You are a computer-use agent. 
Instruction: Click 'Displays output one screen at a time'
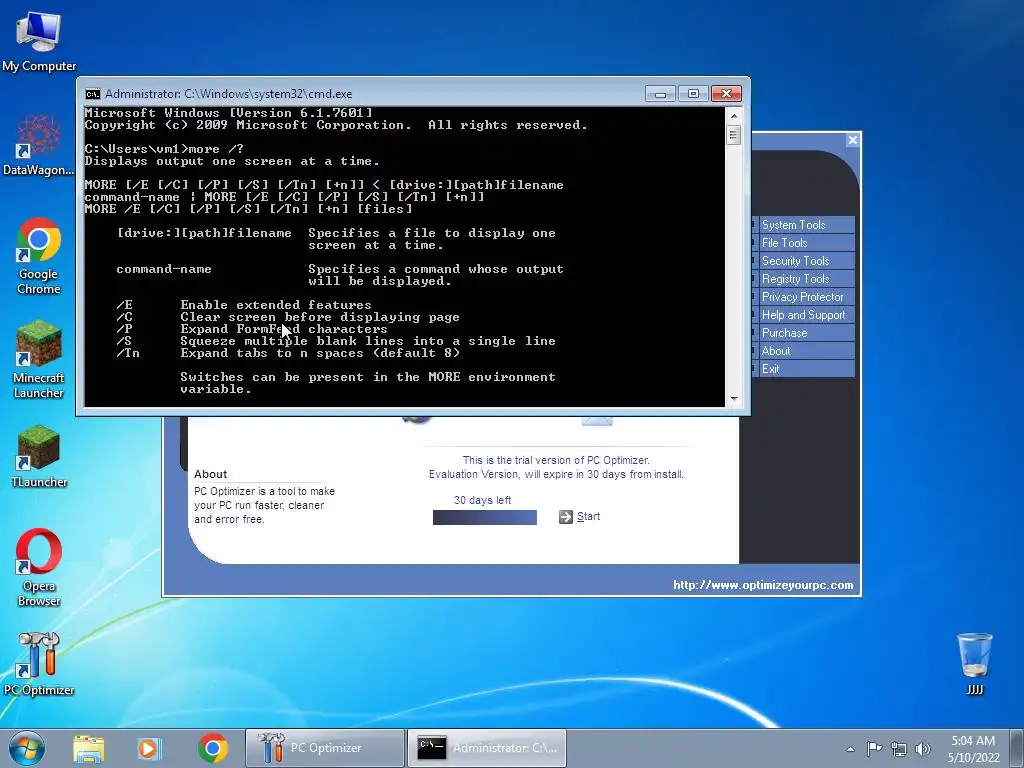tap(232, 161)
